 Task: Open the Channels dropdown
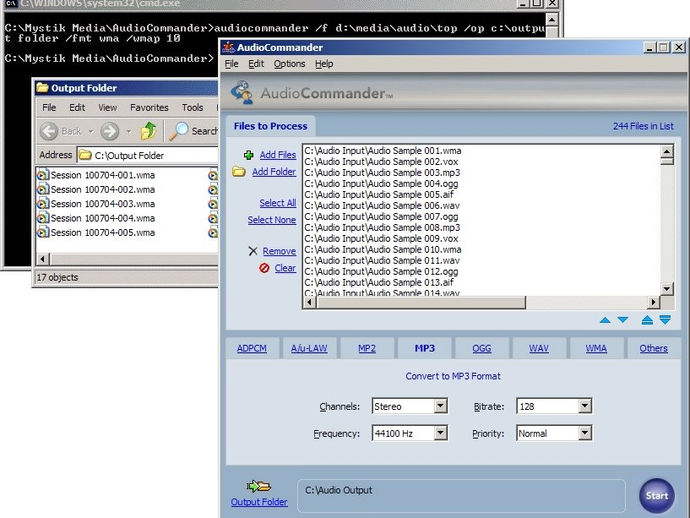[x=440, y=406]
